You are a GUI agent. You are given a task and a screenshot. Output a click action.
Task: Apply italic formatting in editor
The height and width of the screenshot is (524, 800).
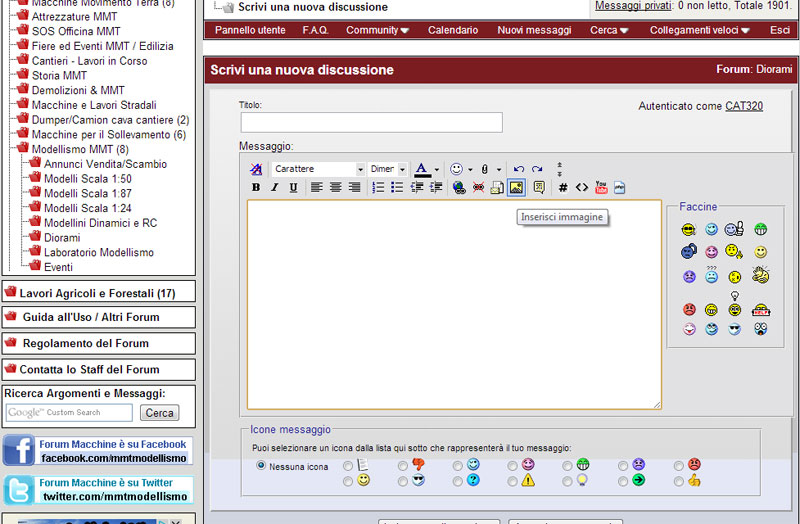274,187
